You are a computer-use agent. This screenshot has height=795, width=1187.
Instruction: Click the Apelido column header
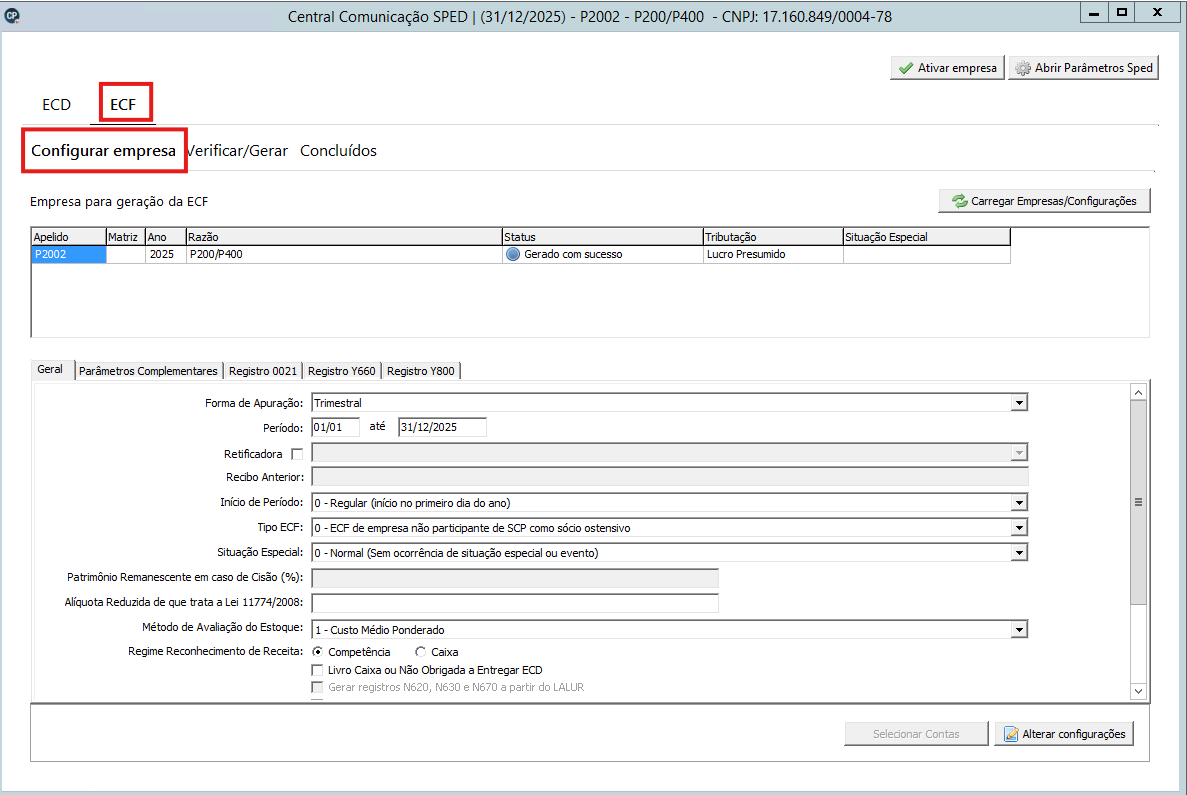click(x=68, y=237)
